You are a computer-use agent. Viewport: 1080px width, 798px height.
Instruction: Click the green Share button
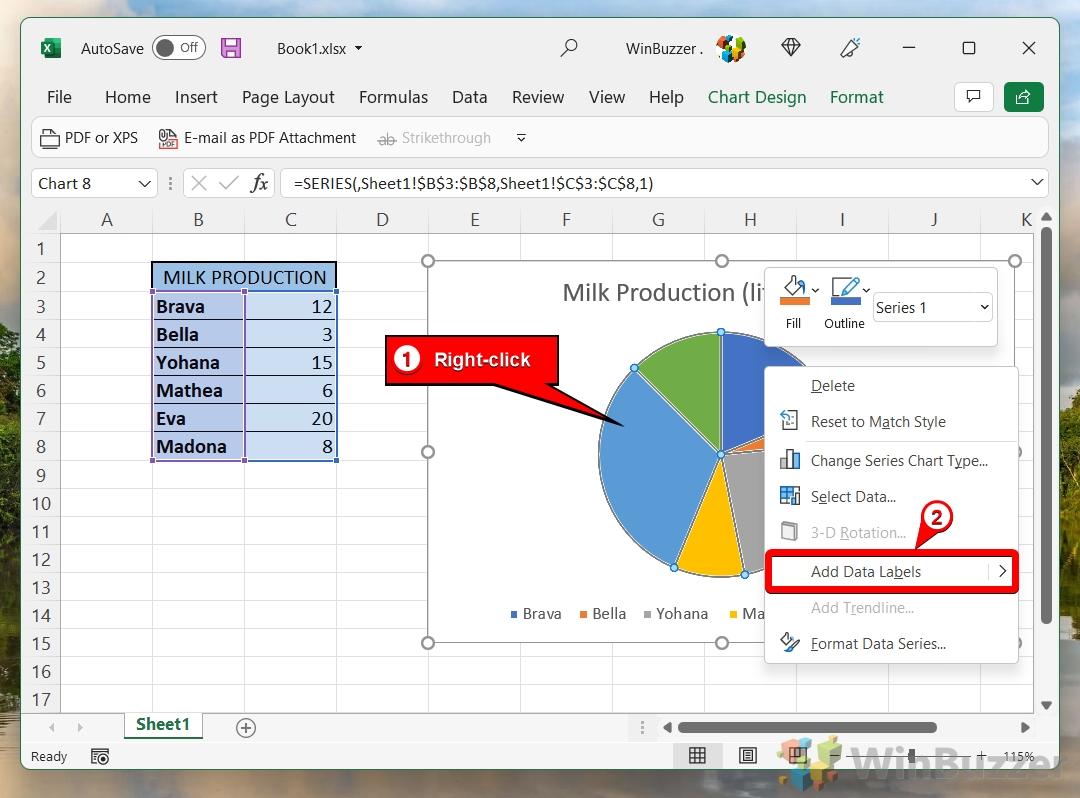pos(1023,97)
